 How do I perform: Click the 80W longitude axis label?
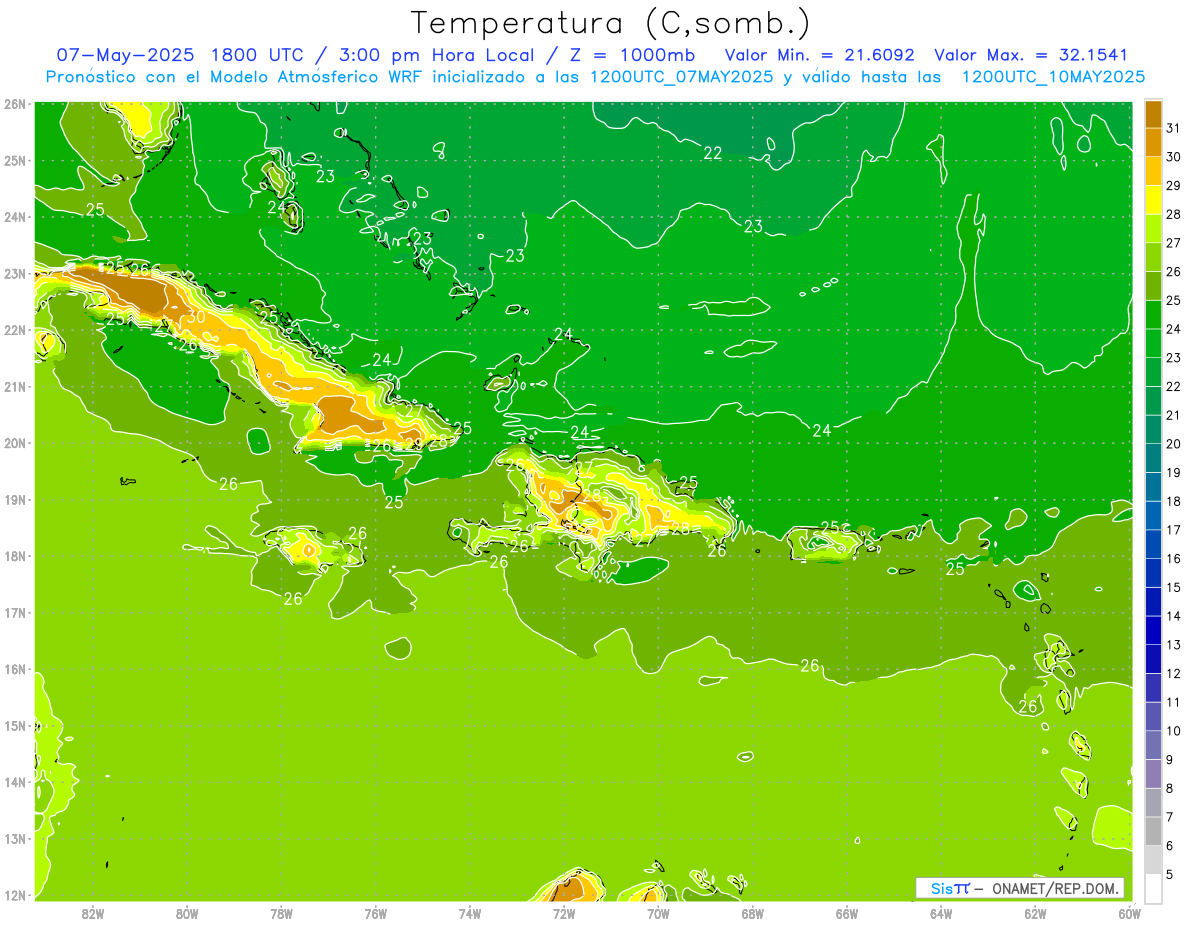[187, 912]
